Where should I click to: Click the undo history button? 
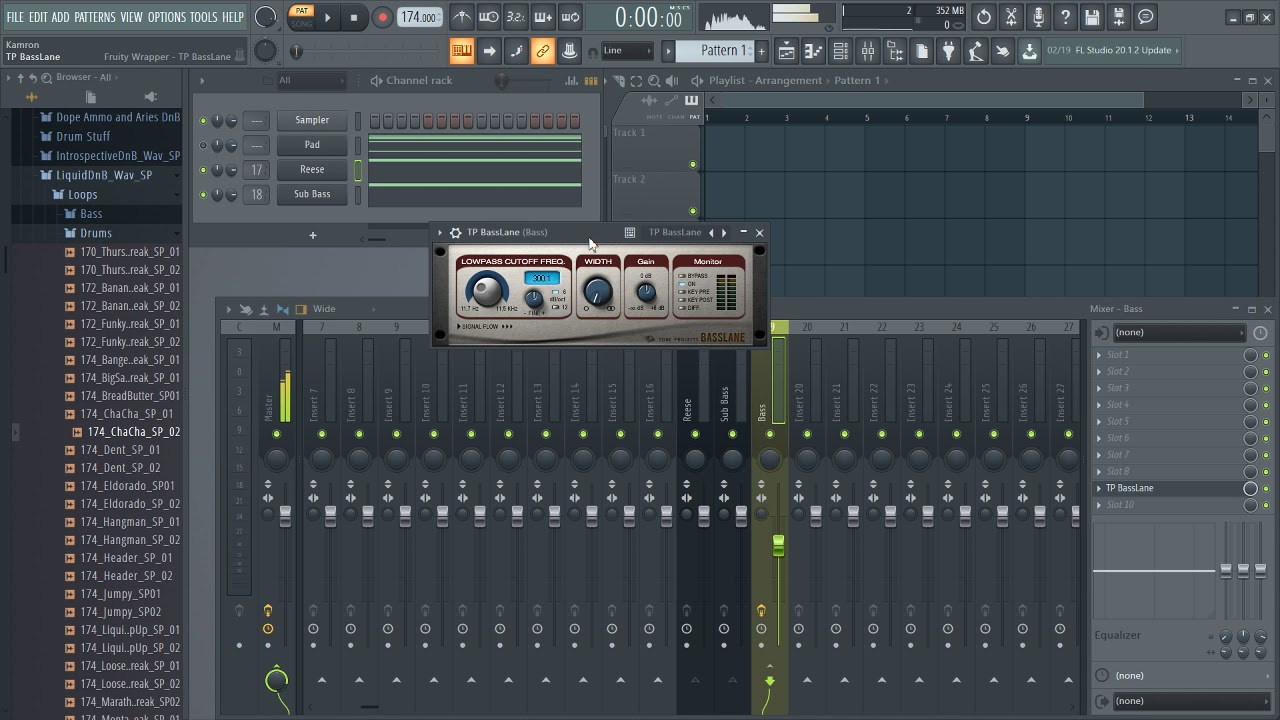pyautogui.click(x=985, y=17)
